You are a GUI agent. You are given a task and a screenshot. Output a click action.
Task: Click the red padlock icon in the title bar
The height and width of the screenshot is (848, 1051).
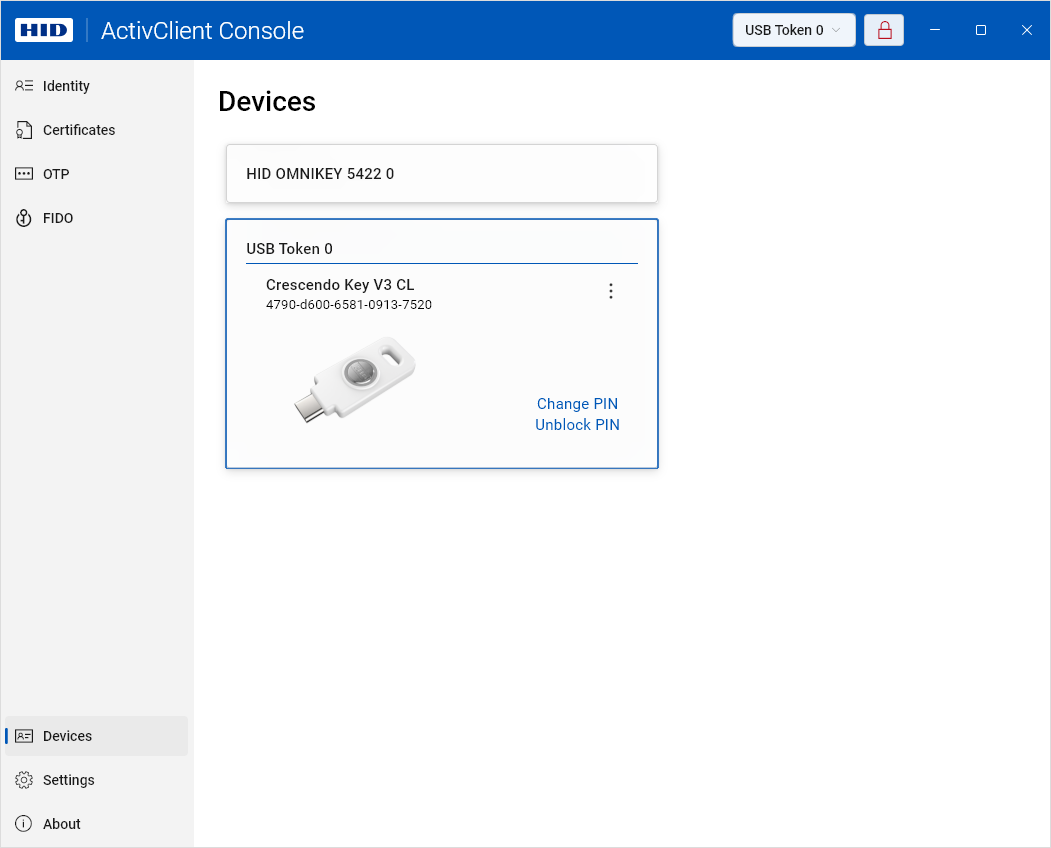pos(884,30)
